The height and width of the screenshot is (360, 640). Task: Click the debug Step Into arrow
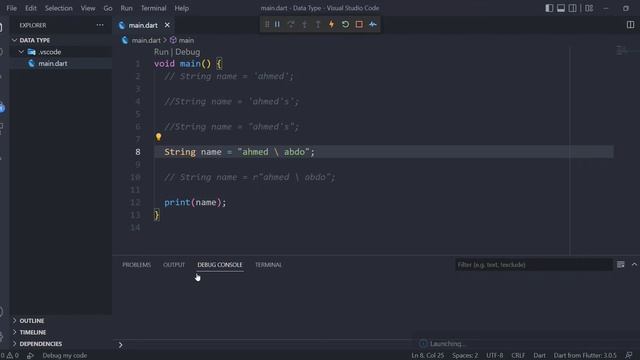[304, 24]
